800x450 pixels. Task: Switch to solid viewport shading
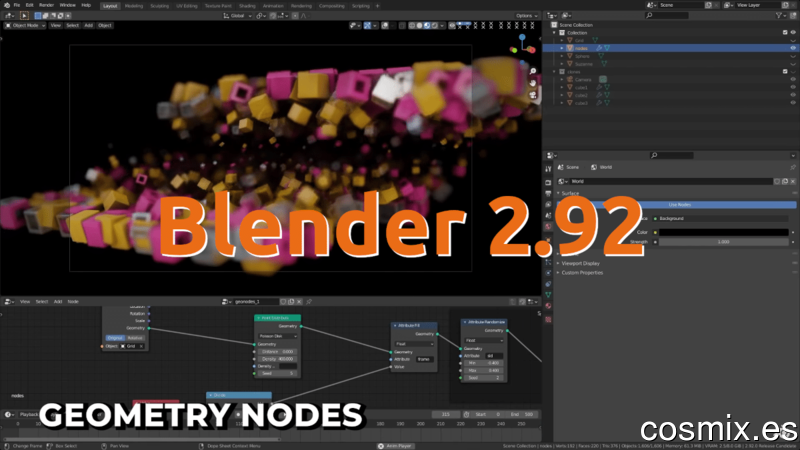tap(419, 26)
